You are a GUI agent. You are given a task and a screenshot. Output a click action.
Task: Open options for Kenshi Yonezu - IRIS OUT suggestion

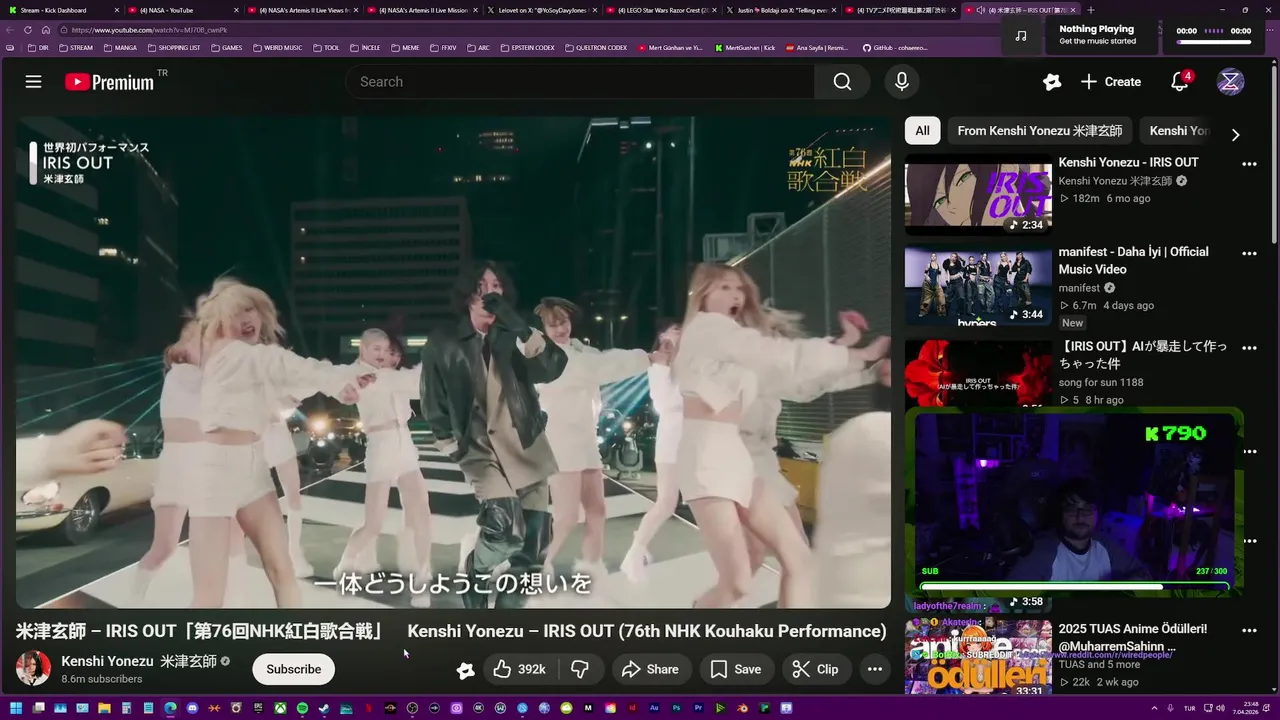click(1249, 164)
